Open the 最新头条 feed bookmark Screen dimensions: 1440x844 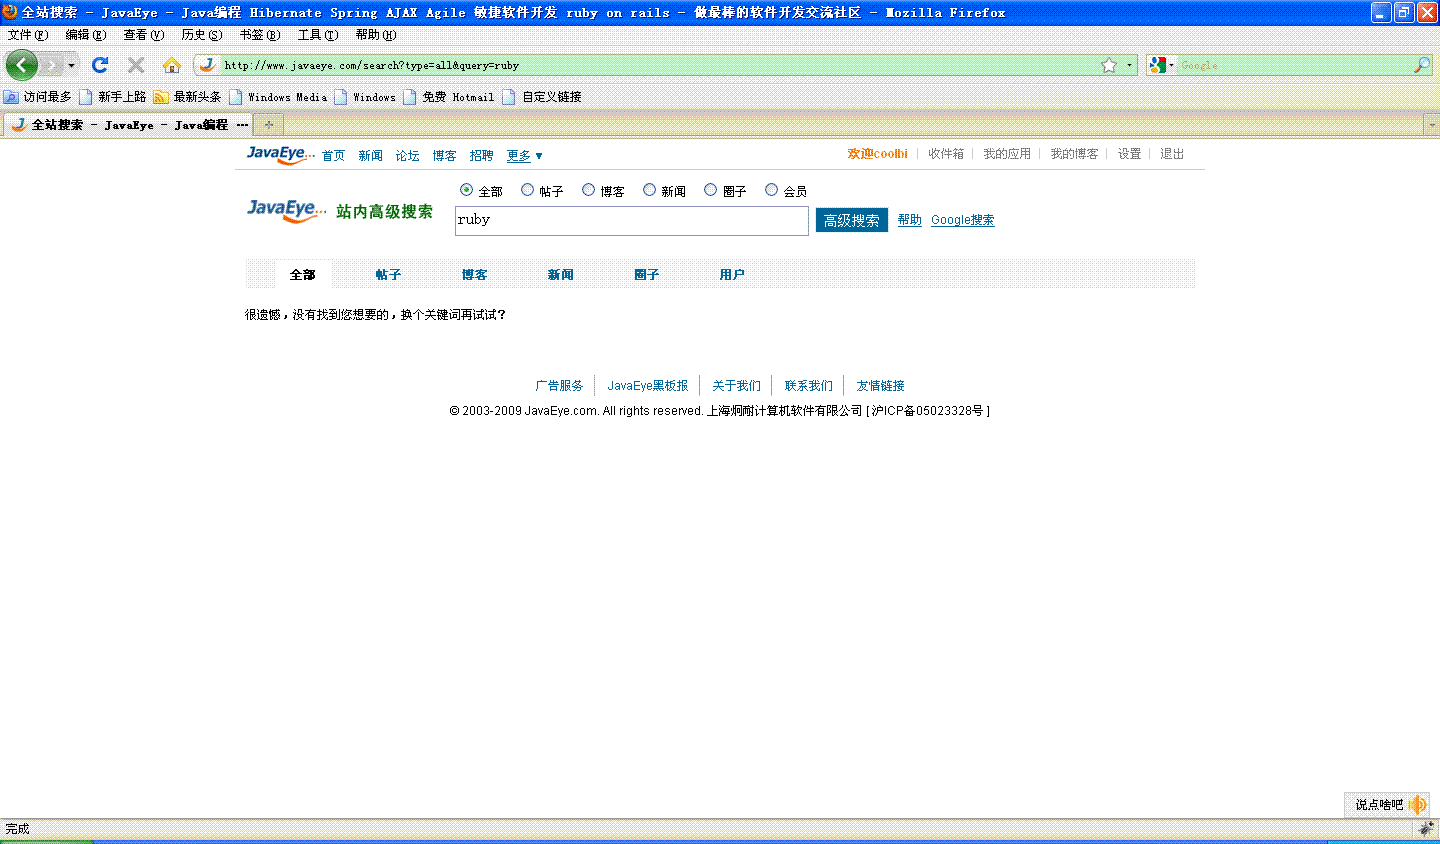[188, 97]
